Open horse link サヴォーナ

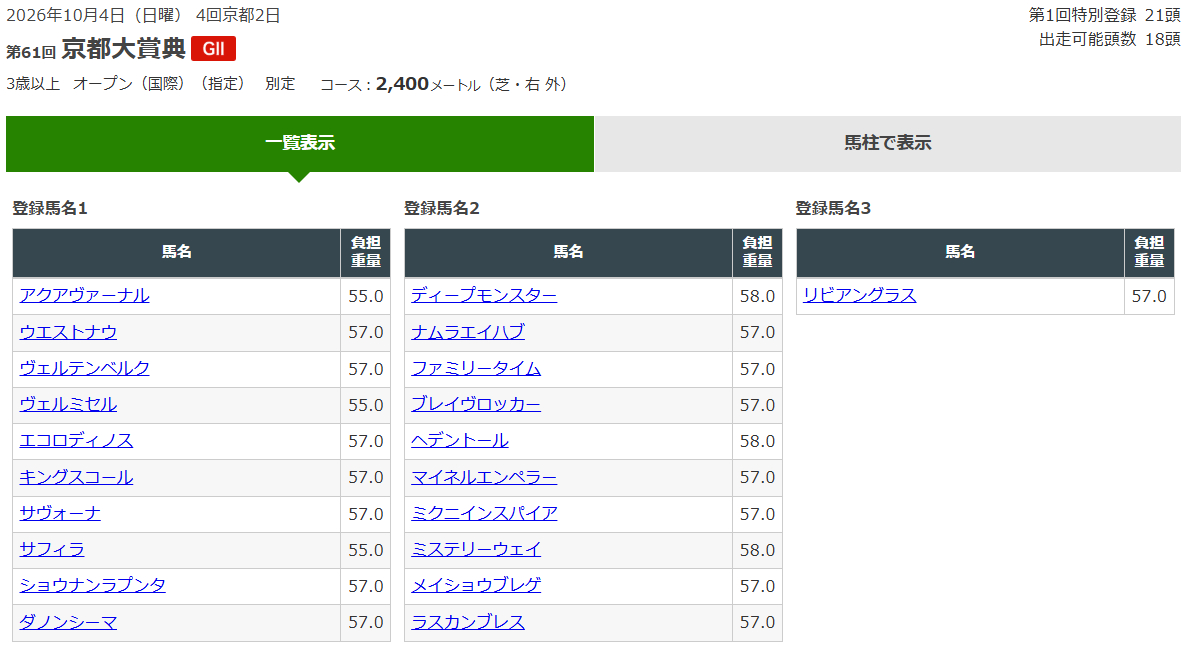(60, 514)
